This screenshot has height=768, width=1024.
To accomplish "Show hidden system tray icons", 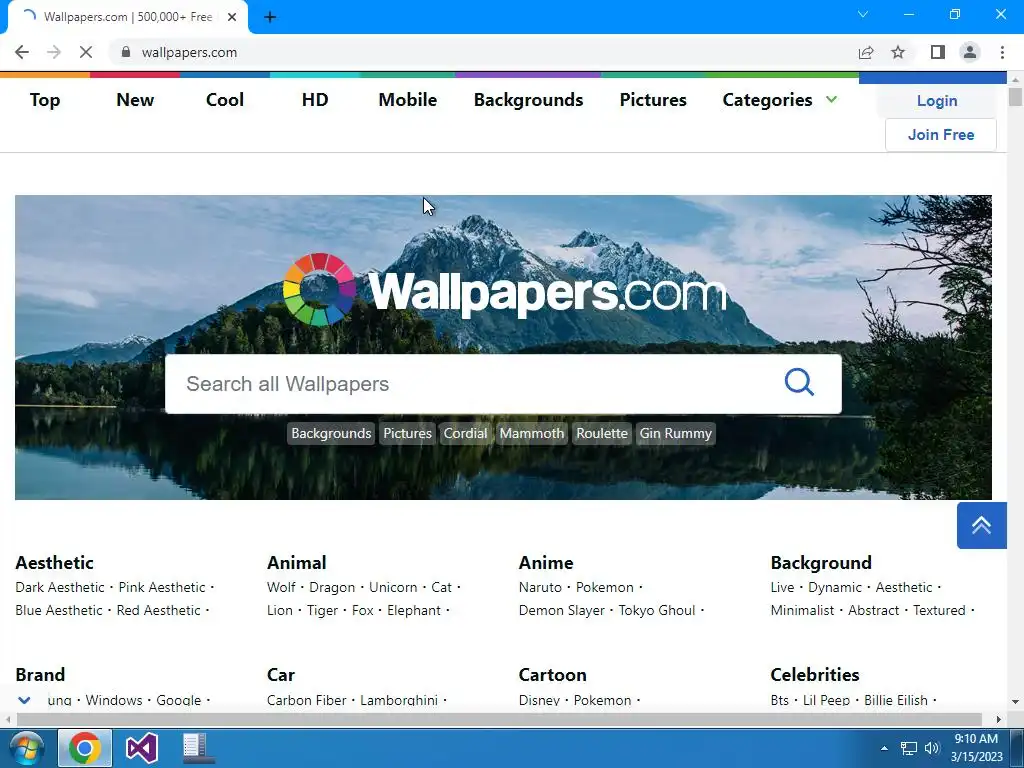I will pos(884,748).
